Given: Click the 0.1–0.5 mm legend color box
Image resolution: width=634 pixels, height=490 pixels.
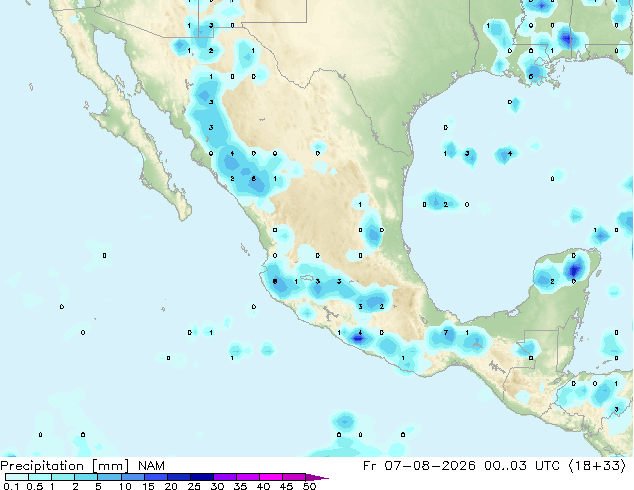Looking at the screenshot, I should pyautogui.click(x=17, y=477).
